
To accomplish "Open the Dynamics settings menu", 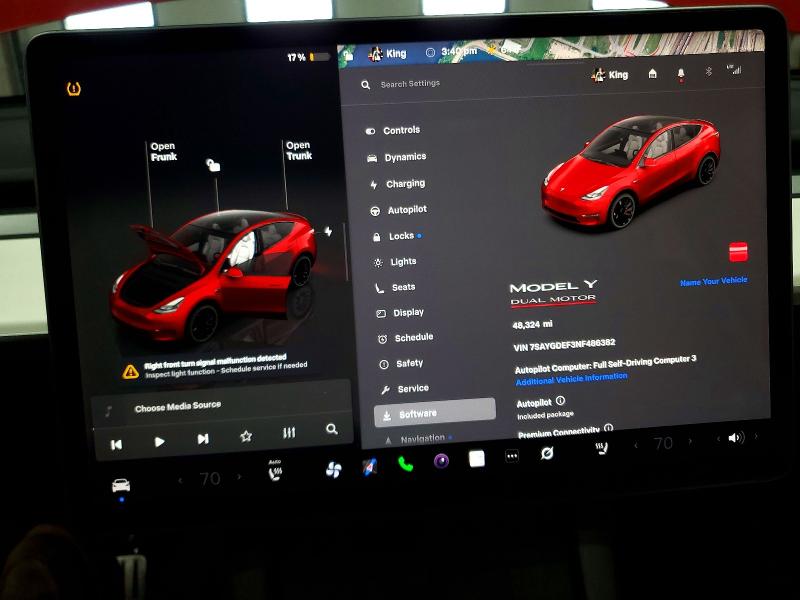I will click(x=397, y=157).
